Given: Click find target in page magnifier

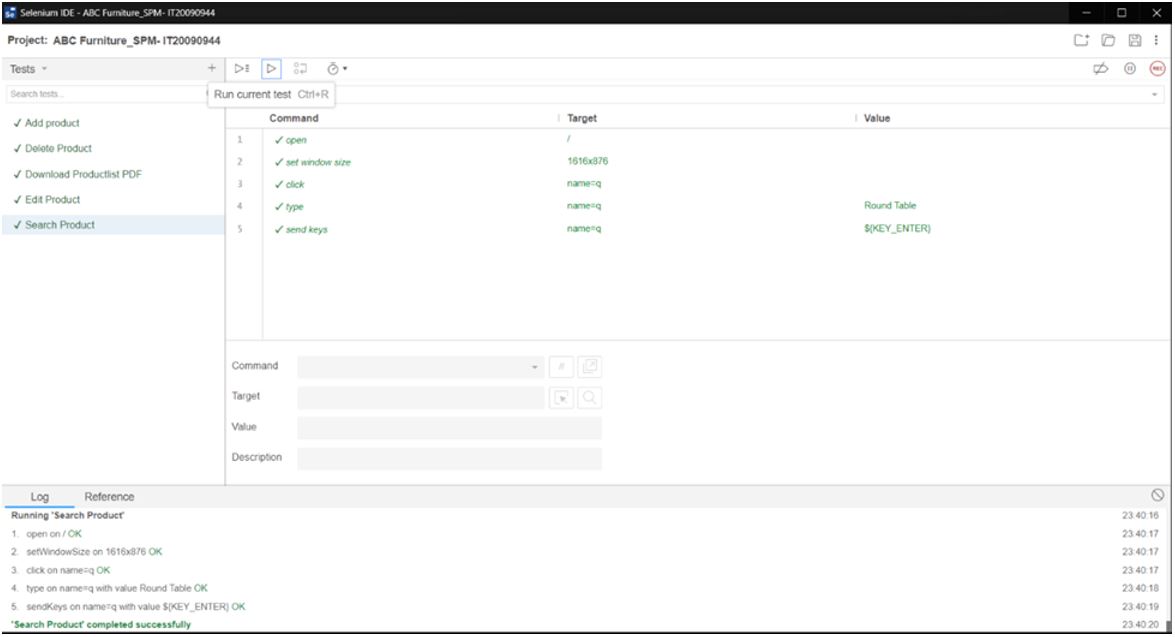Looking at the screenshot, I should click(x=590, y=398).
